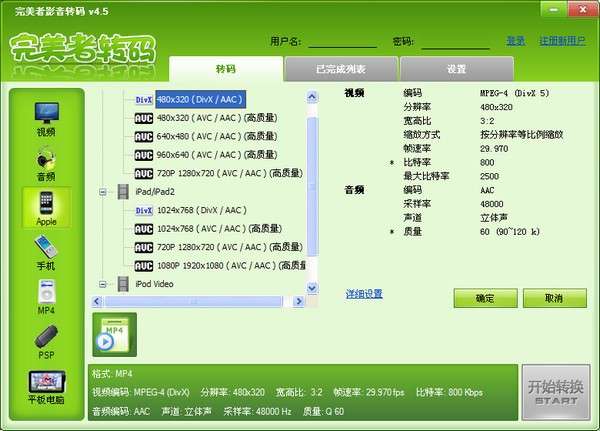Open the 设置 tab
Viewport: 600px width, 431px height.
(x=457, y=69)
